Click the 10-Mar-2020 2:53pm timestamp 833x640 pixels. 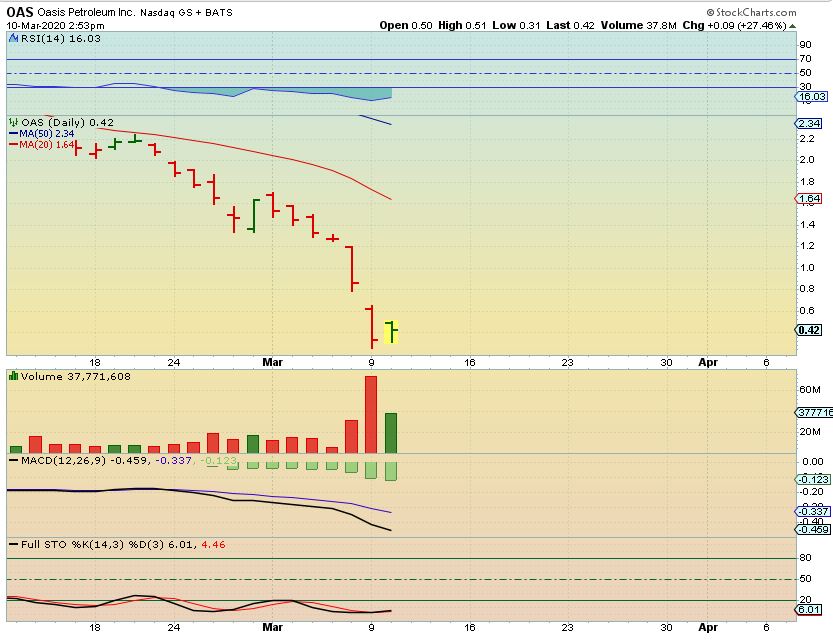click(x=55, y=25)
